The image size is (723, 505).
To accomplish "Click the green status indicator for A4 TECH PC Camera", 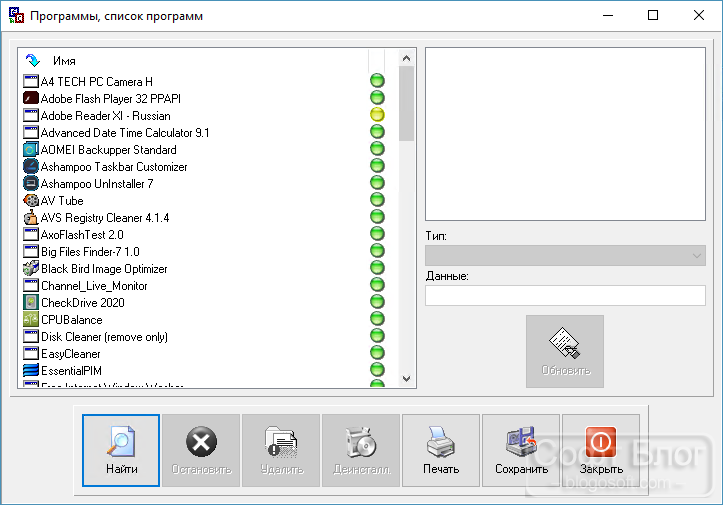I will [x=377, y=80].
